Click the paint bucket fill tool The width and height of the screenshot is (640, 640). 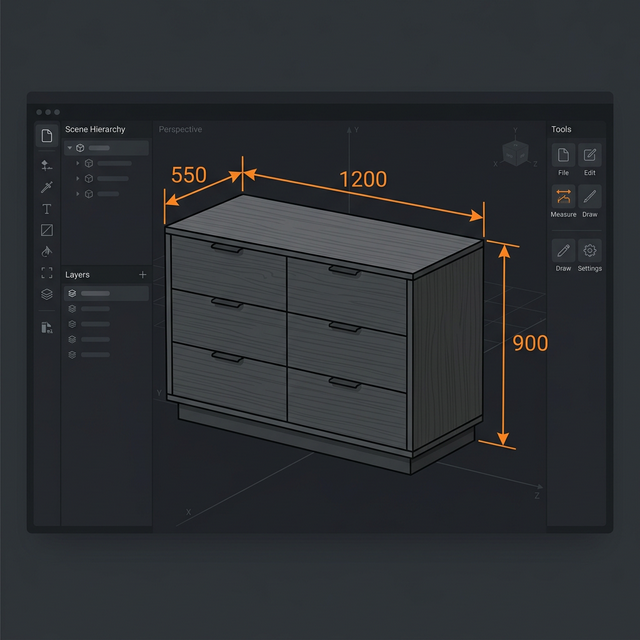click(46, 251)
